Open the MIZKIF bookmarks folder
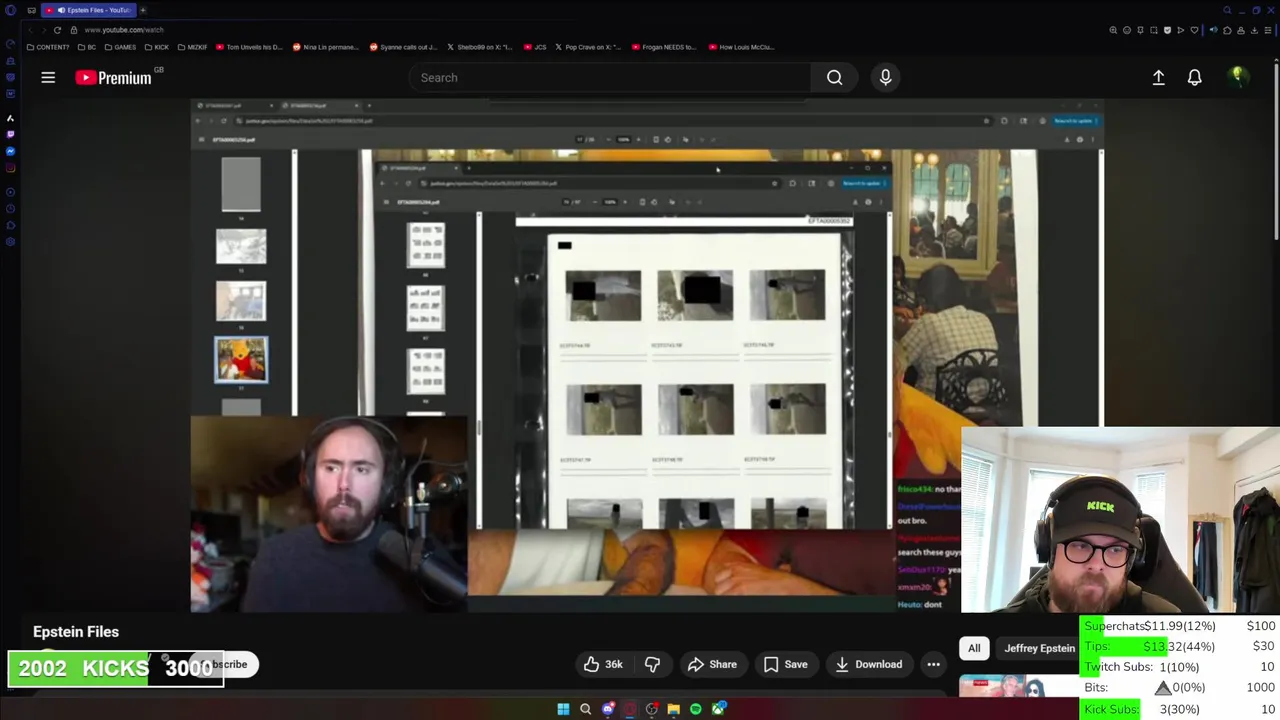 coord(192,47)
